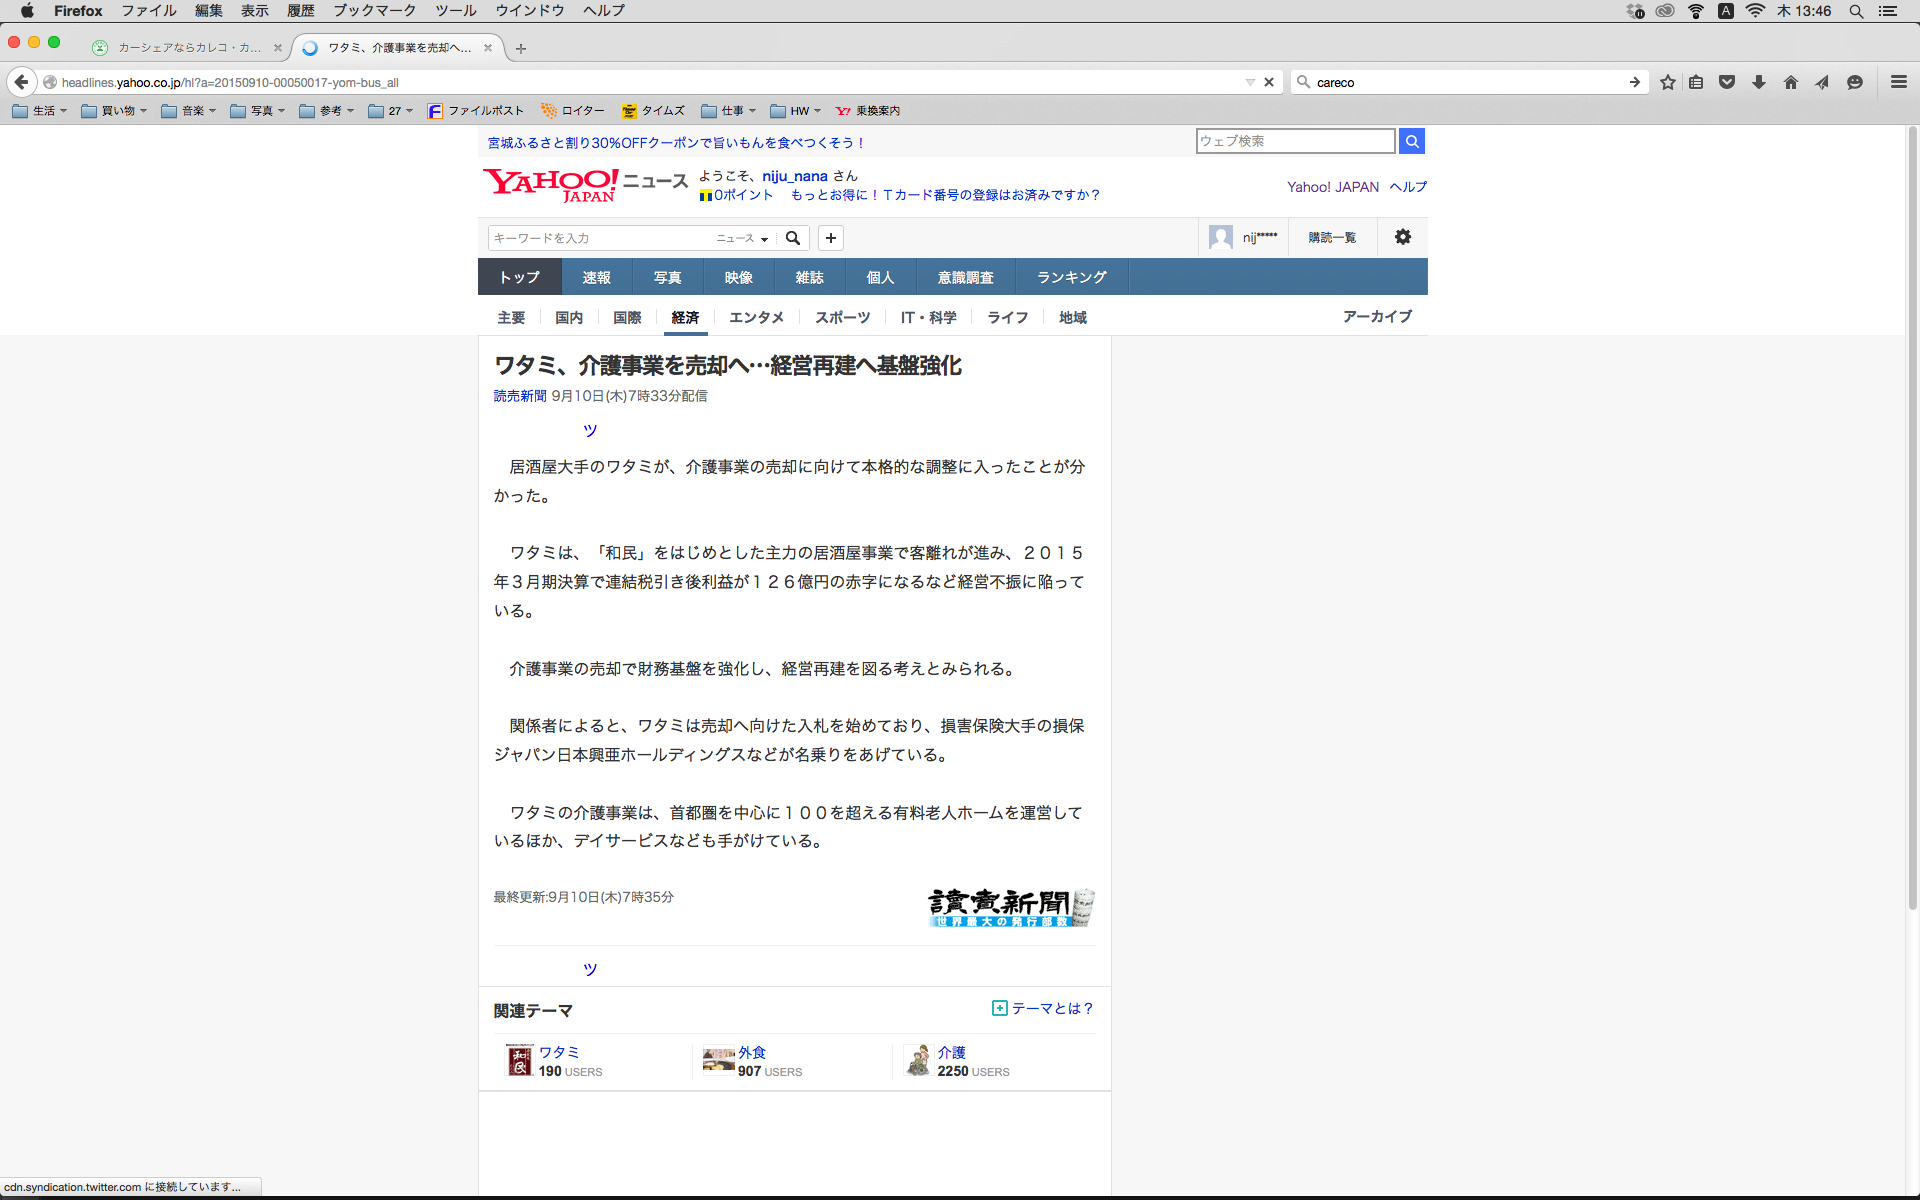Stop page loading with X button
The width and height of the screenshot is (1920, 1200).
pyautogui.click(x=1269, y=82)
